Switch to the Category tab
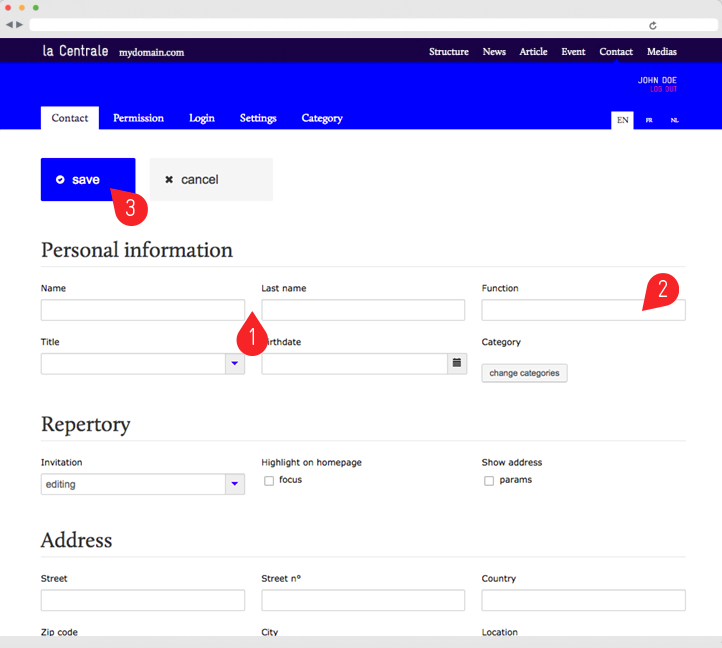 pyautogui.click(x=322, y=118)
